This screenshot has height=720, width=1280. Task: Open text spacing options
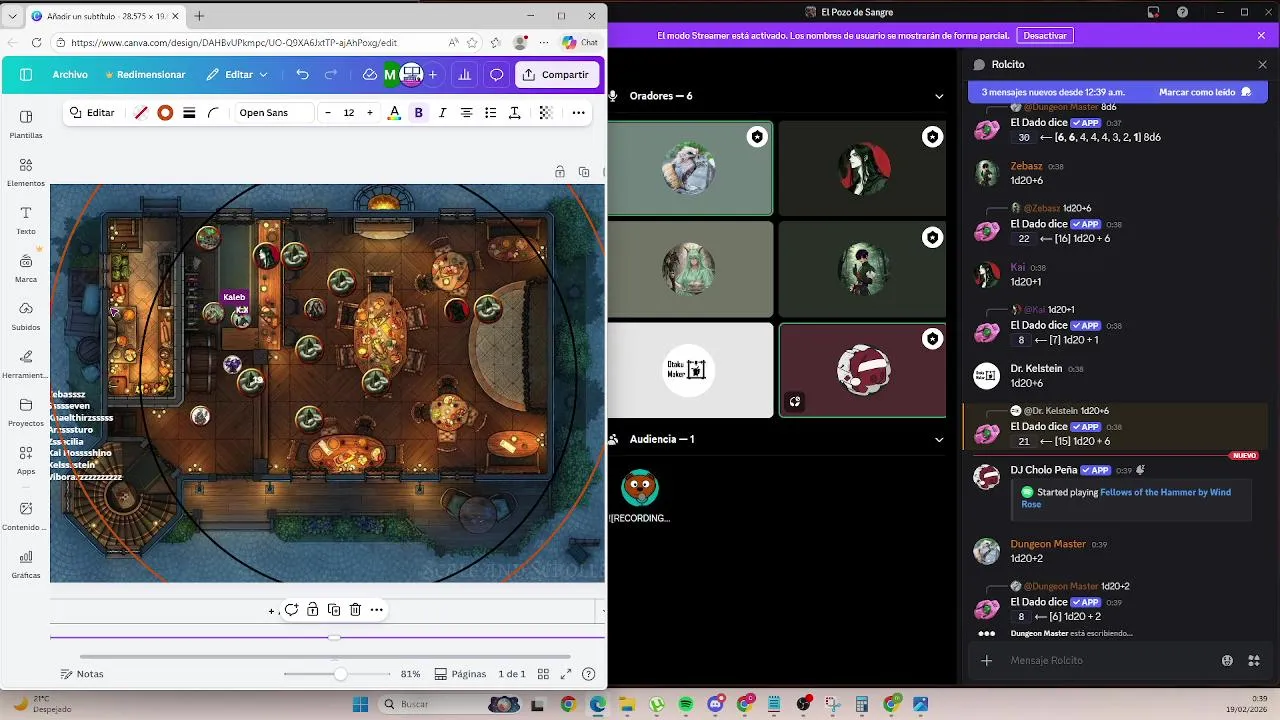click(x=514, y=113)
